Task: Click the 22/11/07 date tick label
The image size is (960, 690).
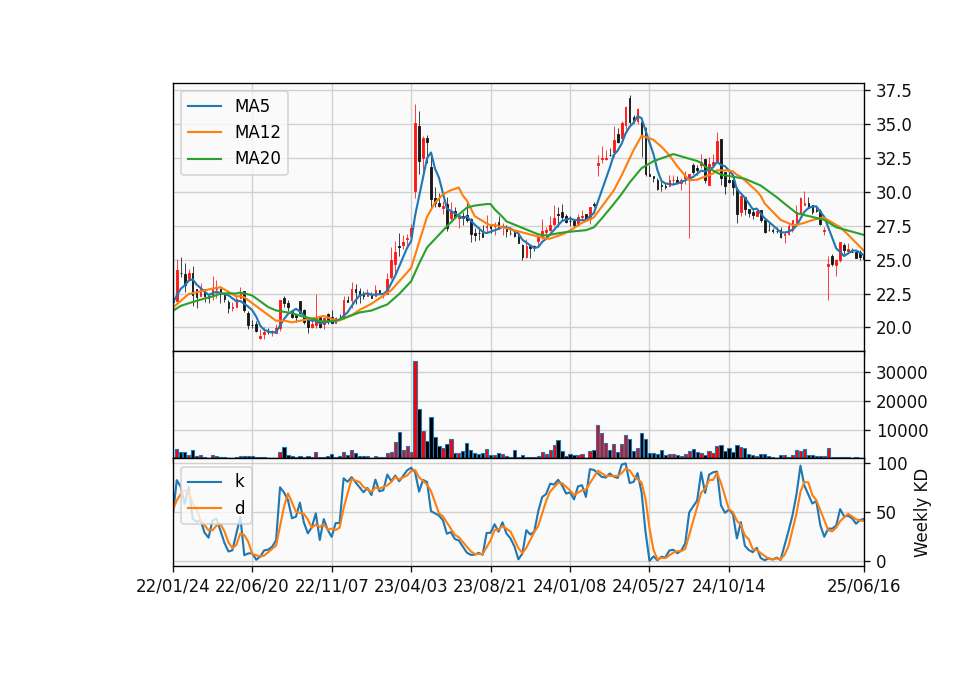Action: pyautogui.click(x=332, y=586)
